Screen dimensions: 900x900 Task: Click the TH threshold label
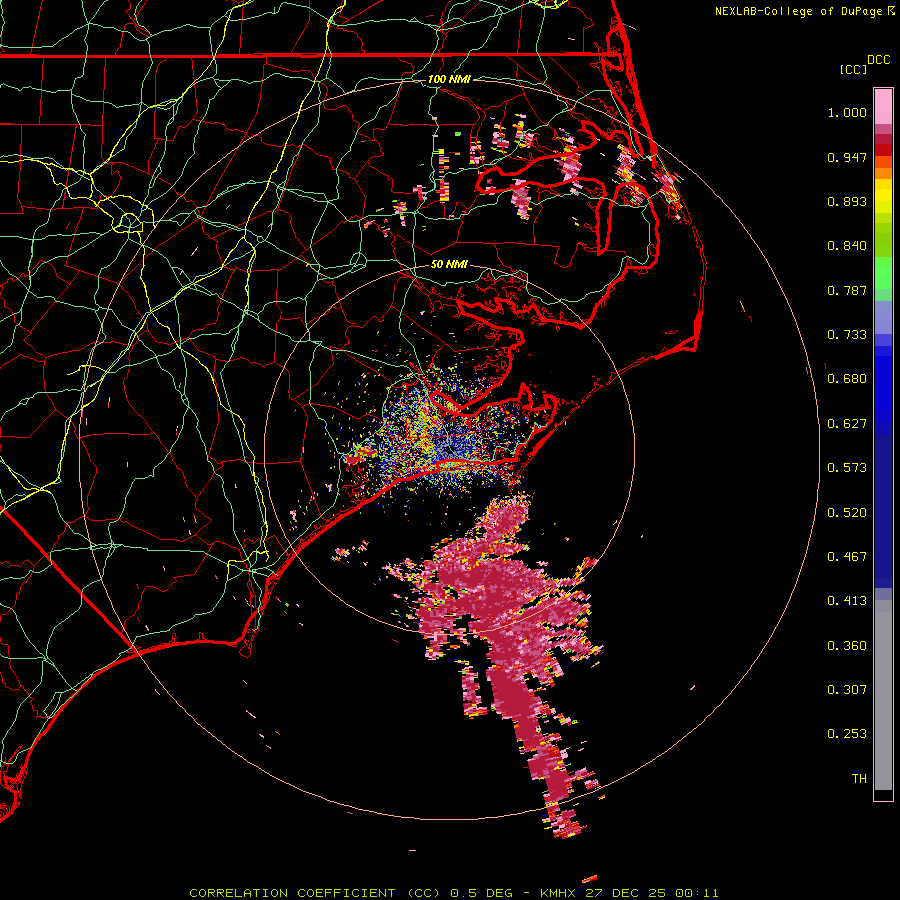(x=859, y=779)
